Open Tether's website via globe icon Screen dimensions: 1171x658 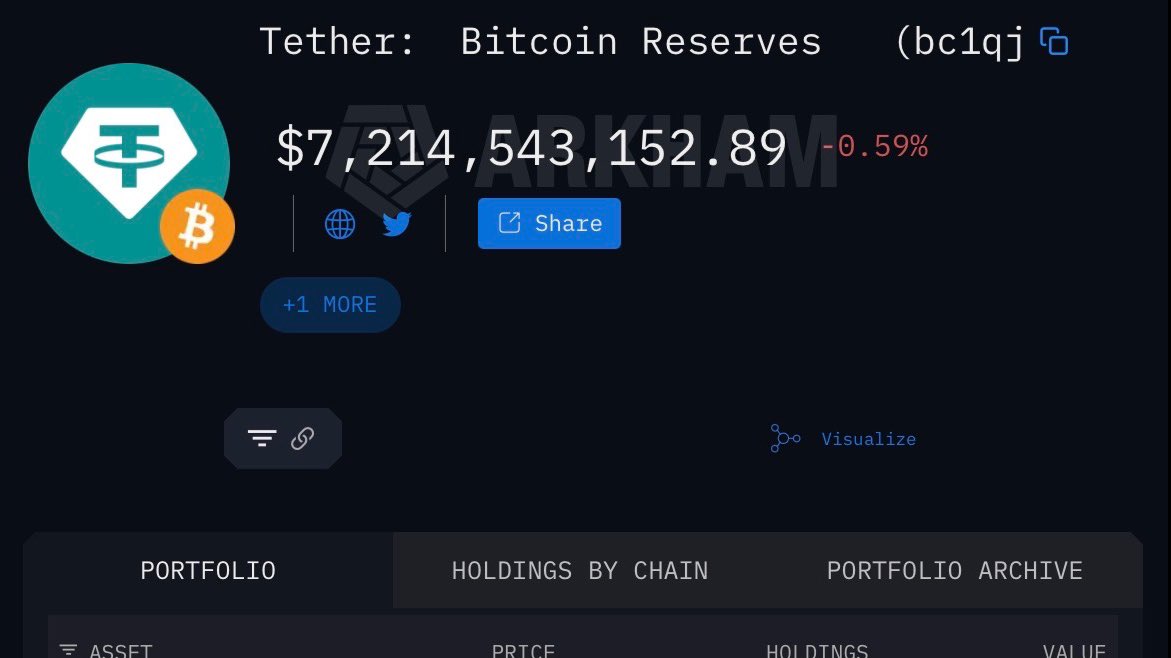pos(340,224)
